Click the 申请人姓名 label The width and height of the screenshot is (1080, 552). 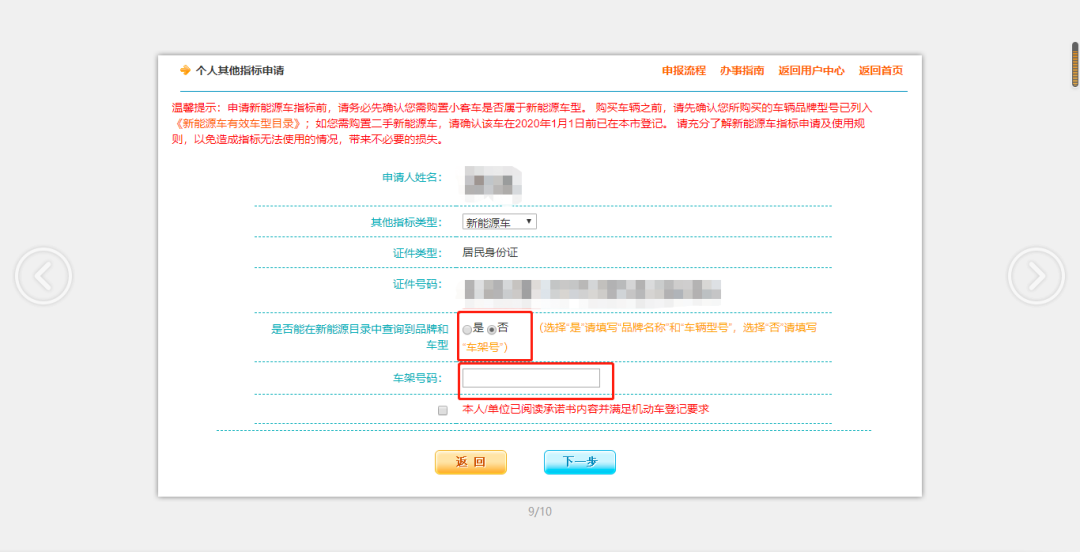pos(411,177)
